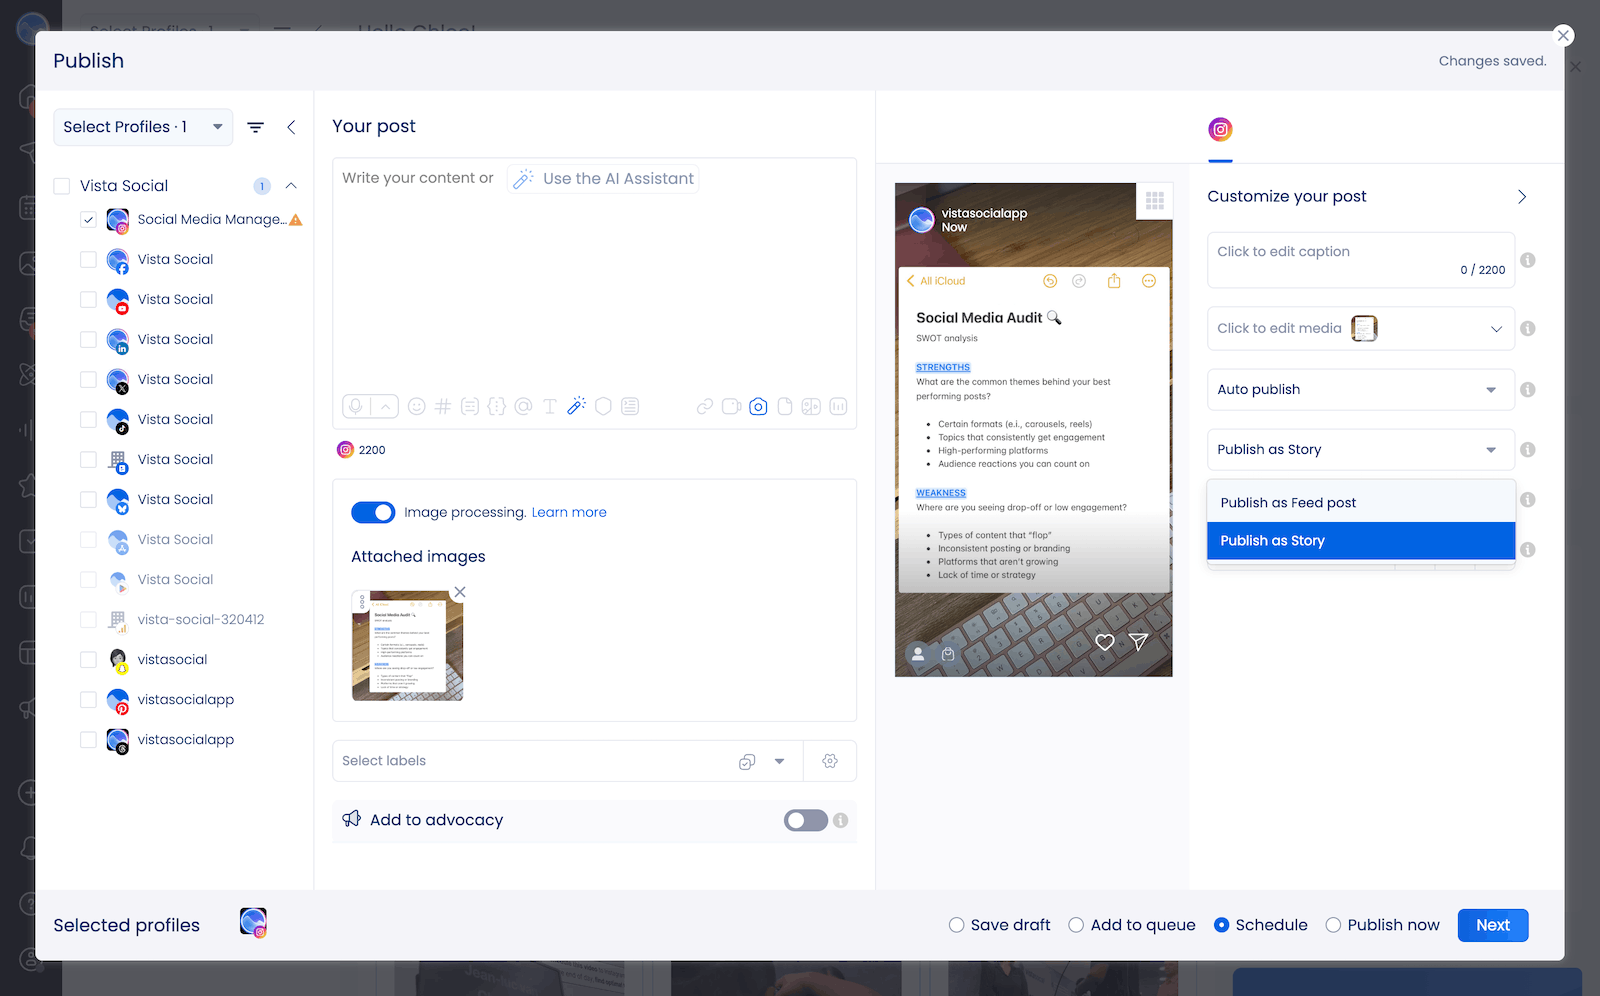The height and width of the screenshot is (996, 1600).
Task: Open the Learn more link
Action: click(569, 512)
